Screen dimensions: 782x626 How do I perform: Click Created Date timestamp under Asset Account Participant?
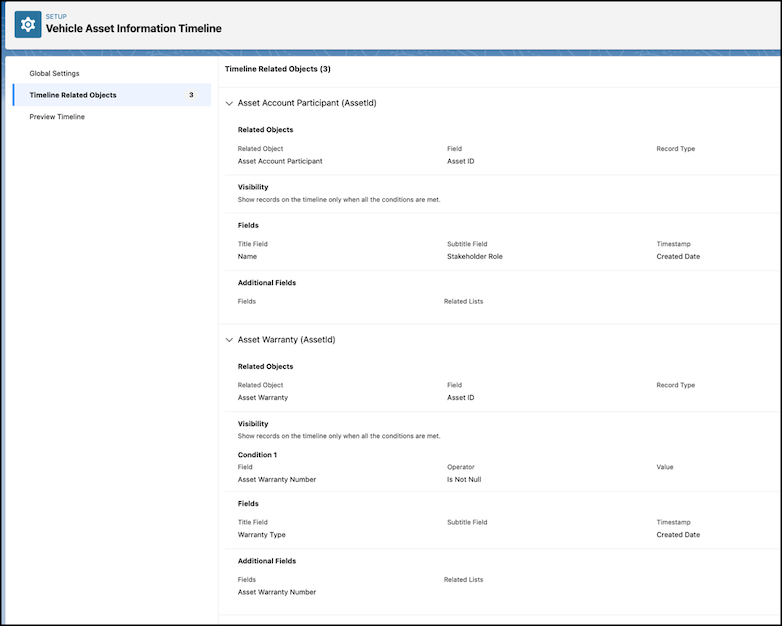pyautogui.click(x=678, y=256)
